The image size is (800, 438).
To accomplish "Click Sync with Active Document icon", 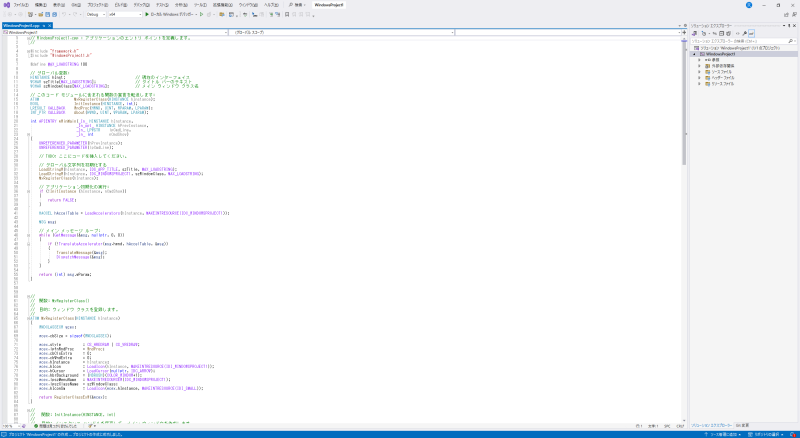I will pyautogui.click(x=715, y=33).
